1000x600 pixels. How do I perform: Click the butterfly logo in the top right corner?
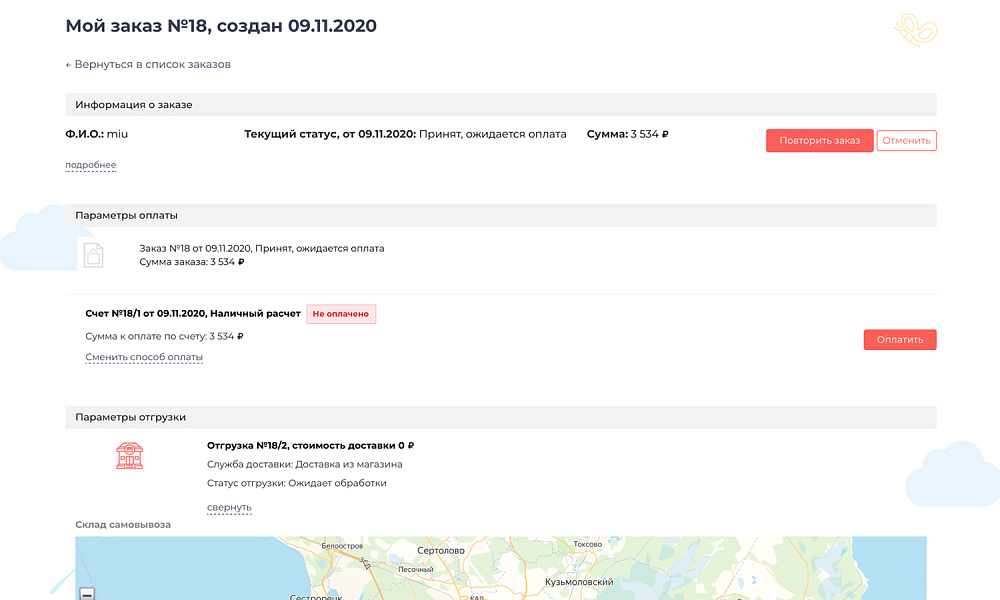coord(915,30)
